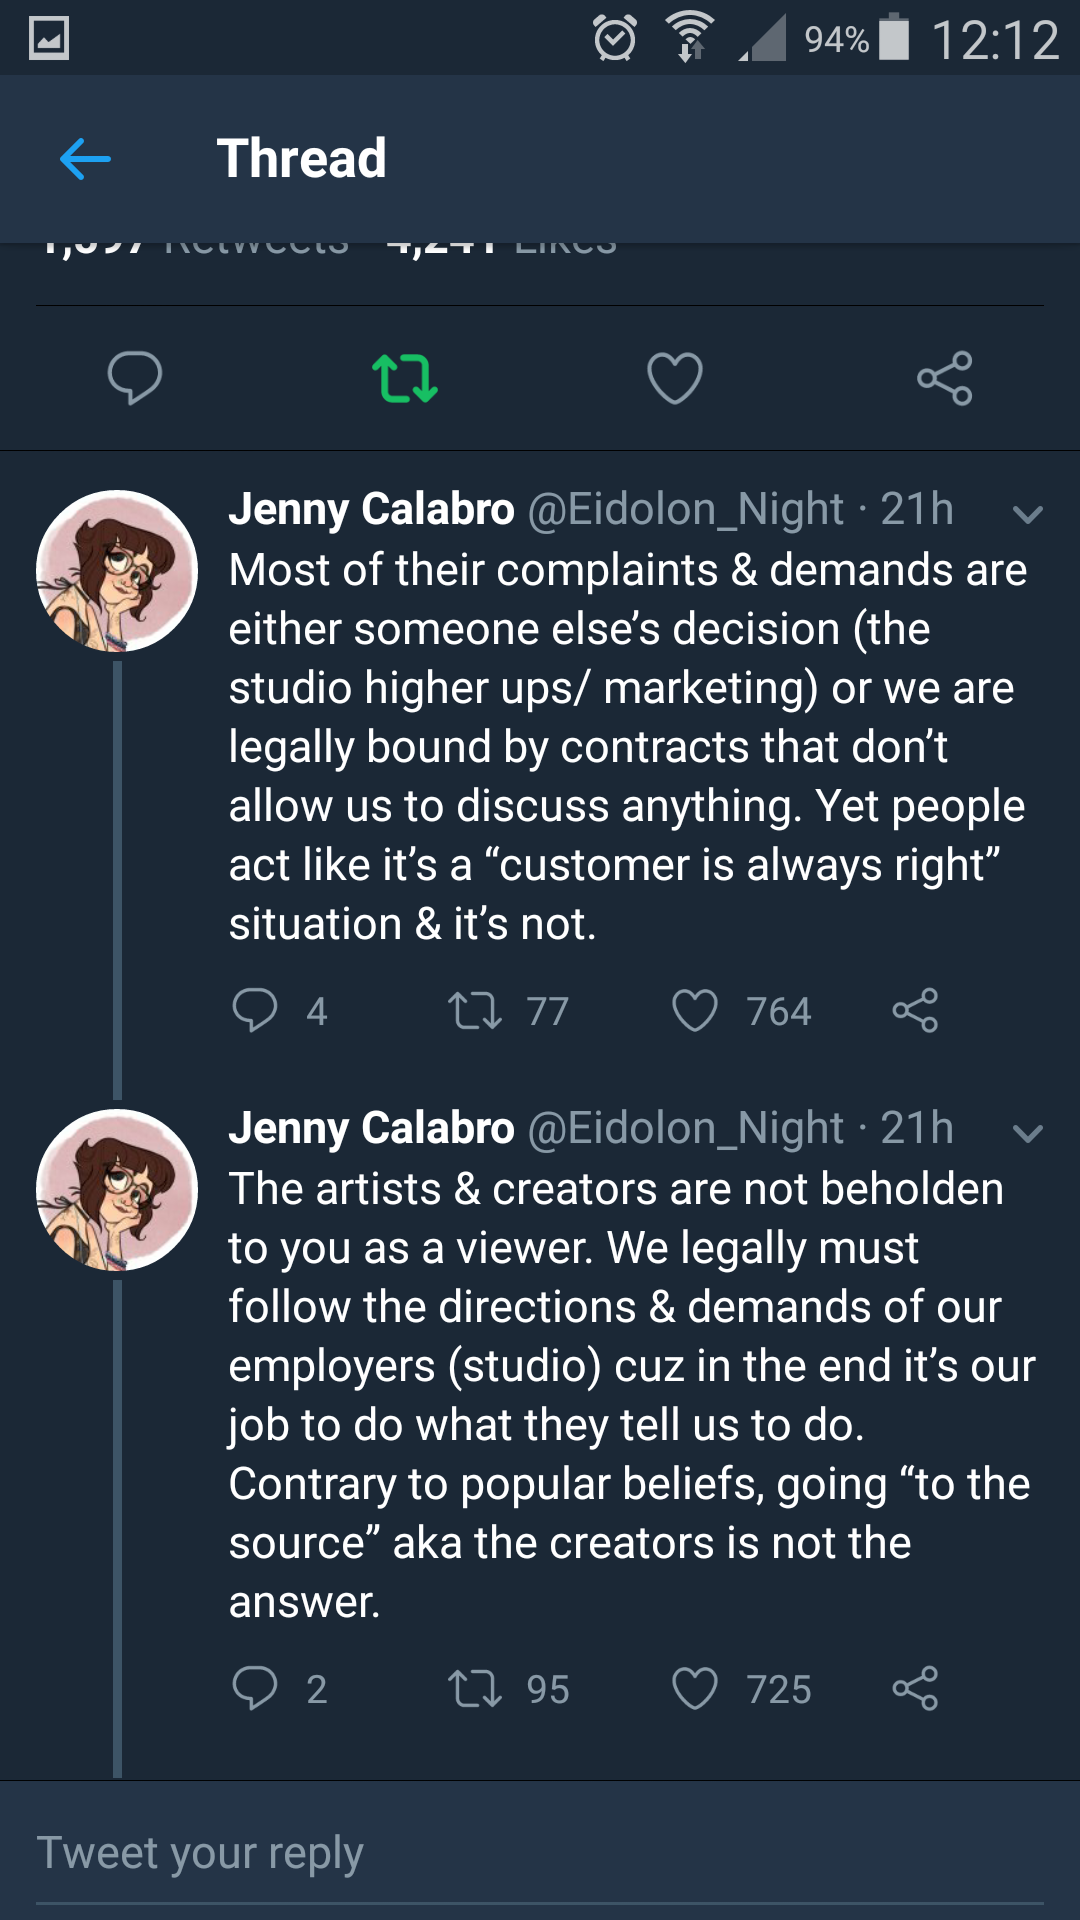Open Jenny Calabro's avatar on second reply
This screenshot has height=1920, width=1080.
pyautogui.click(x=117, y=1190)
